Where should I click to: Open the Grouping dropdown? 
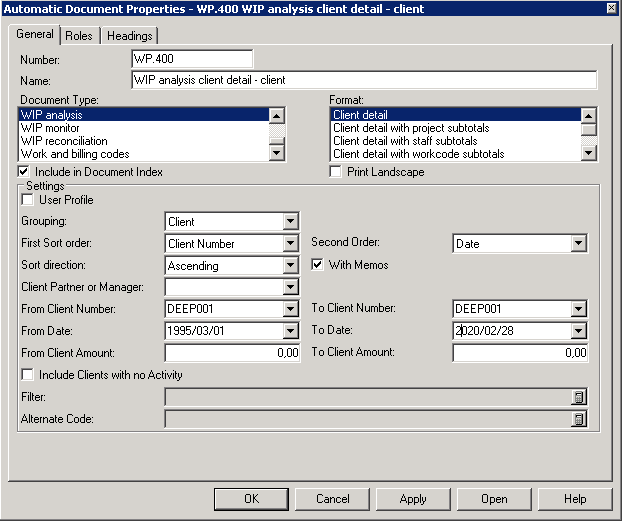(x=290, y=222)
